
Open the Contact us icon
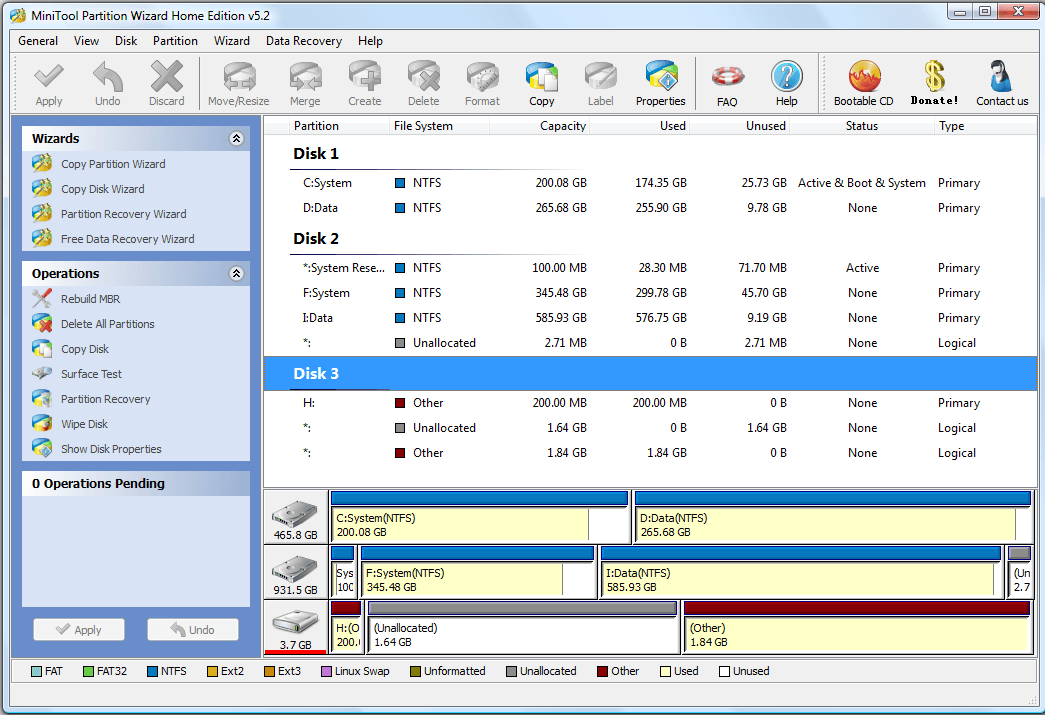1002,83
